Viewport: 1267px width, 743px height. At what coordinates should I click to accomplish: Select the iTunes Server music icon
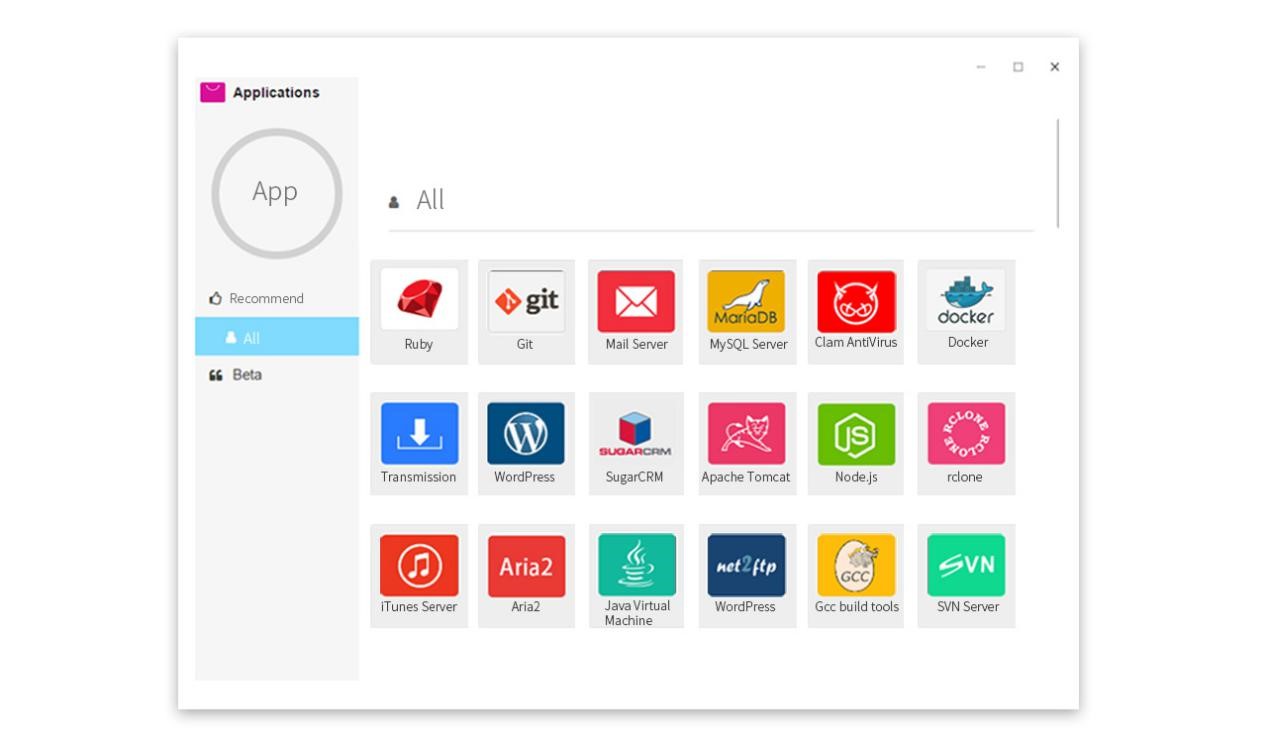click(x=419, y=565)
